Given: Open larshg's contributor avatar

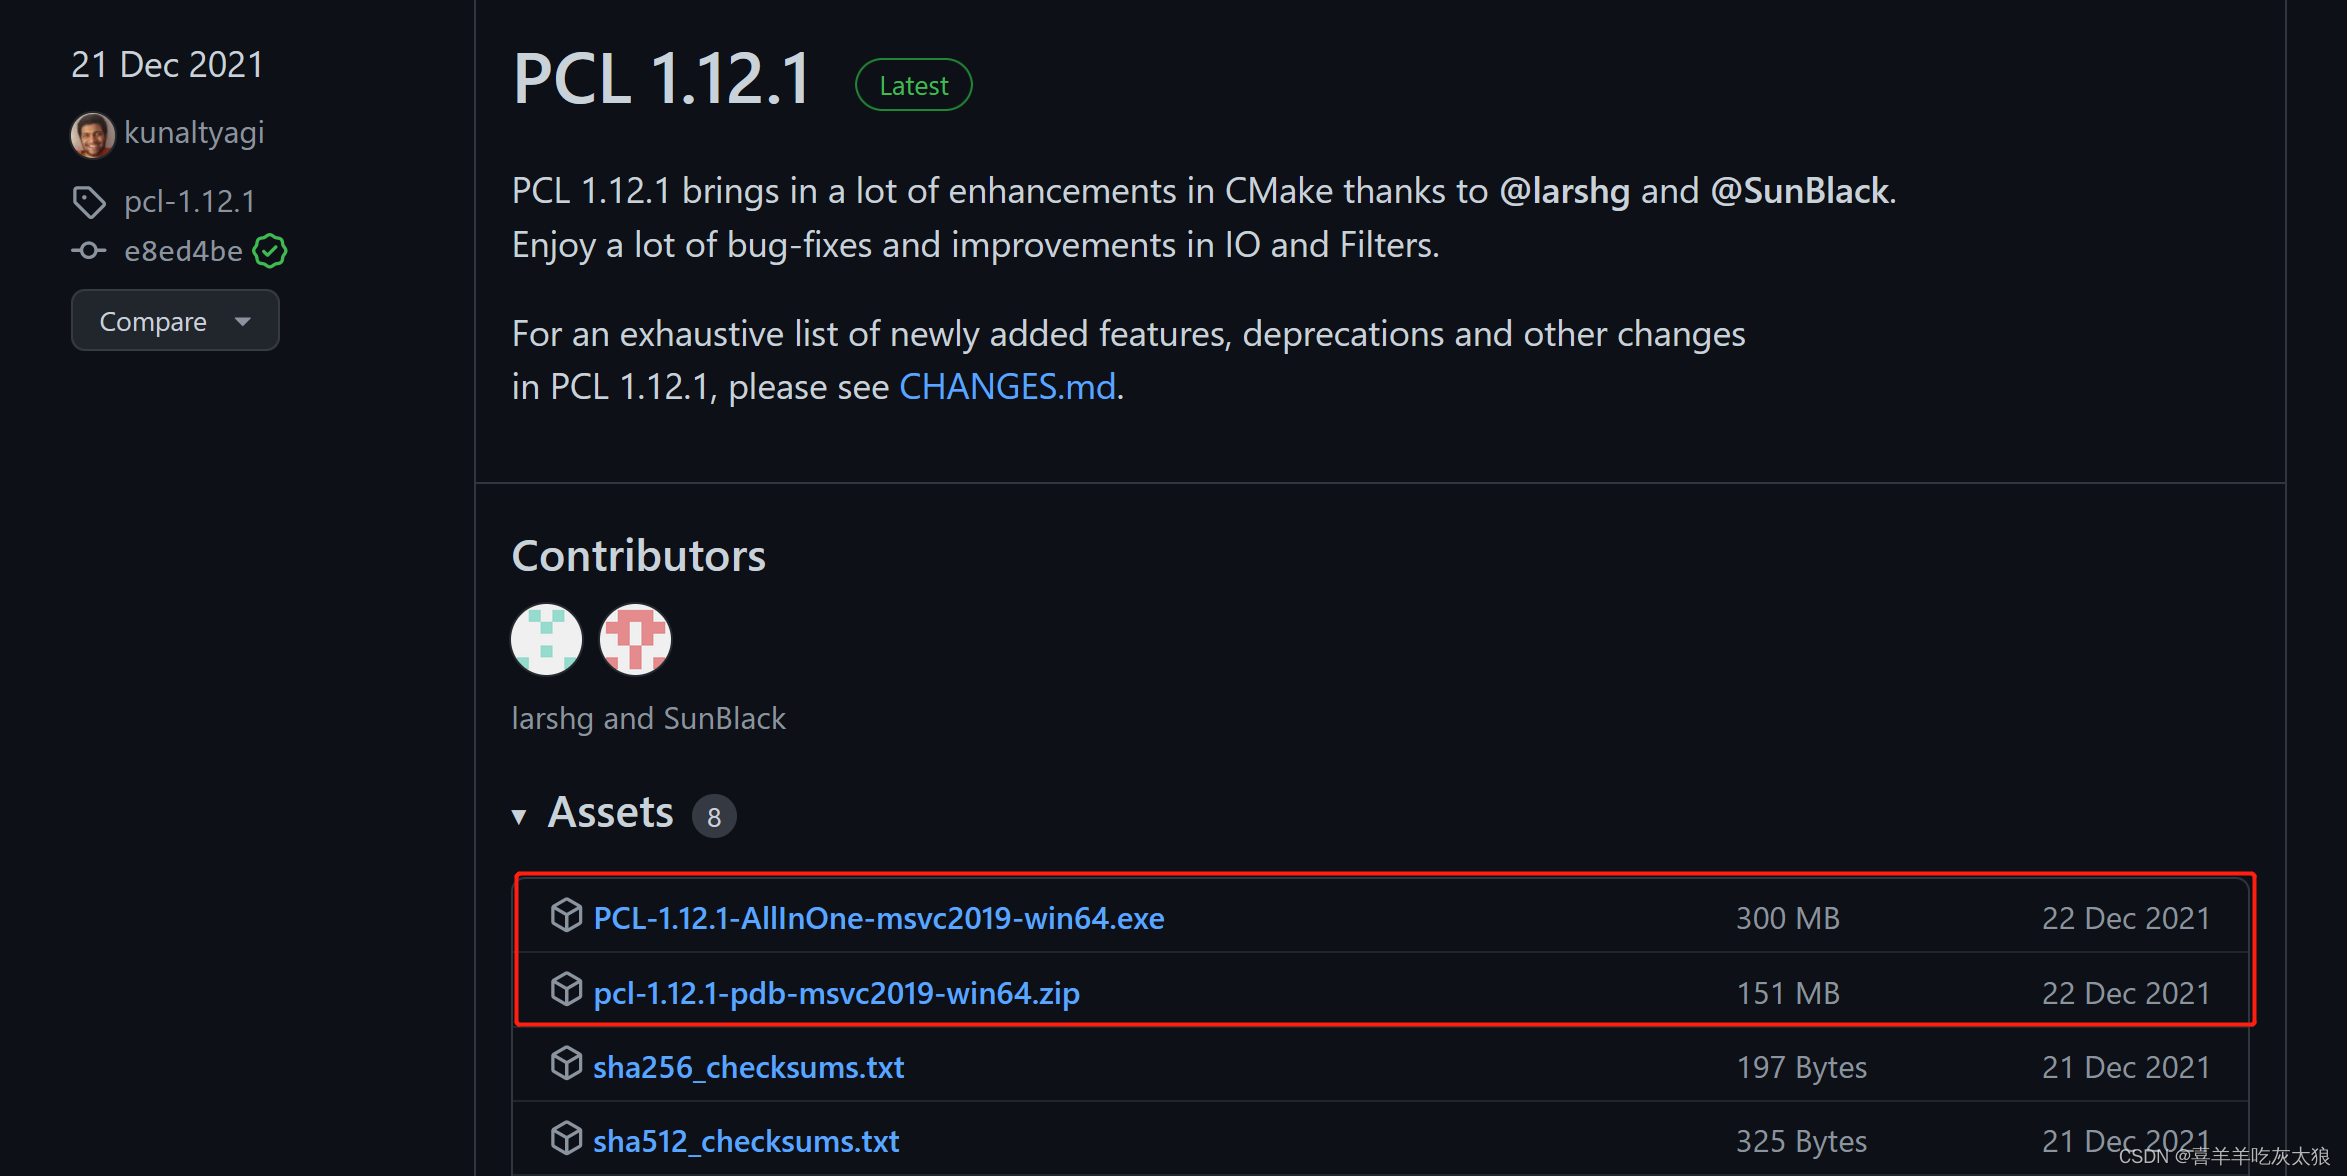Looking at the screenshot, I should coord(546,639).
